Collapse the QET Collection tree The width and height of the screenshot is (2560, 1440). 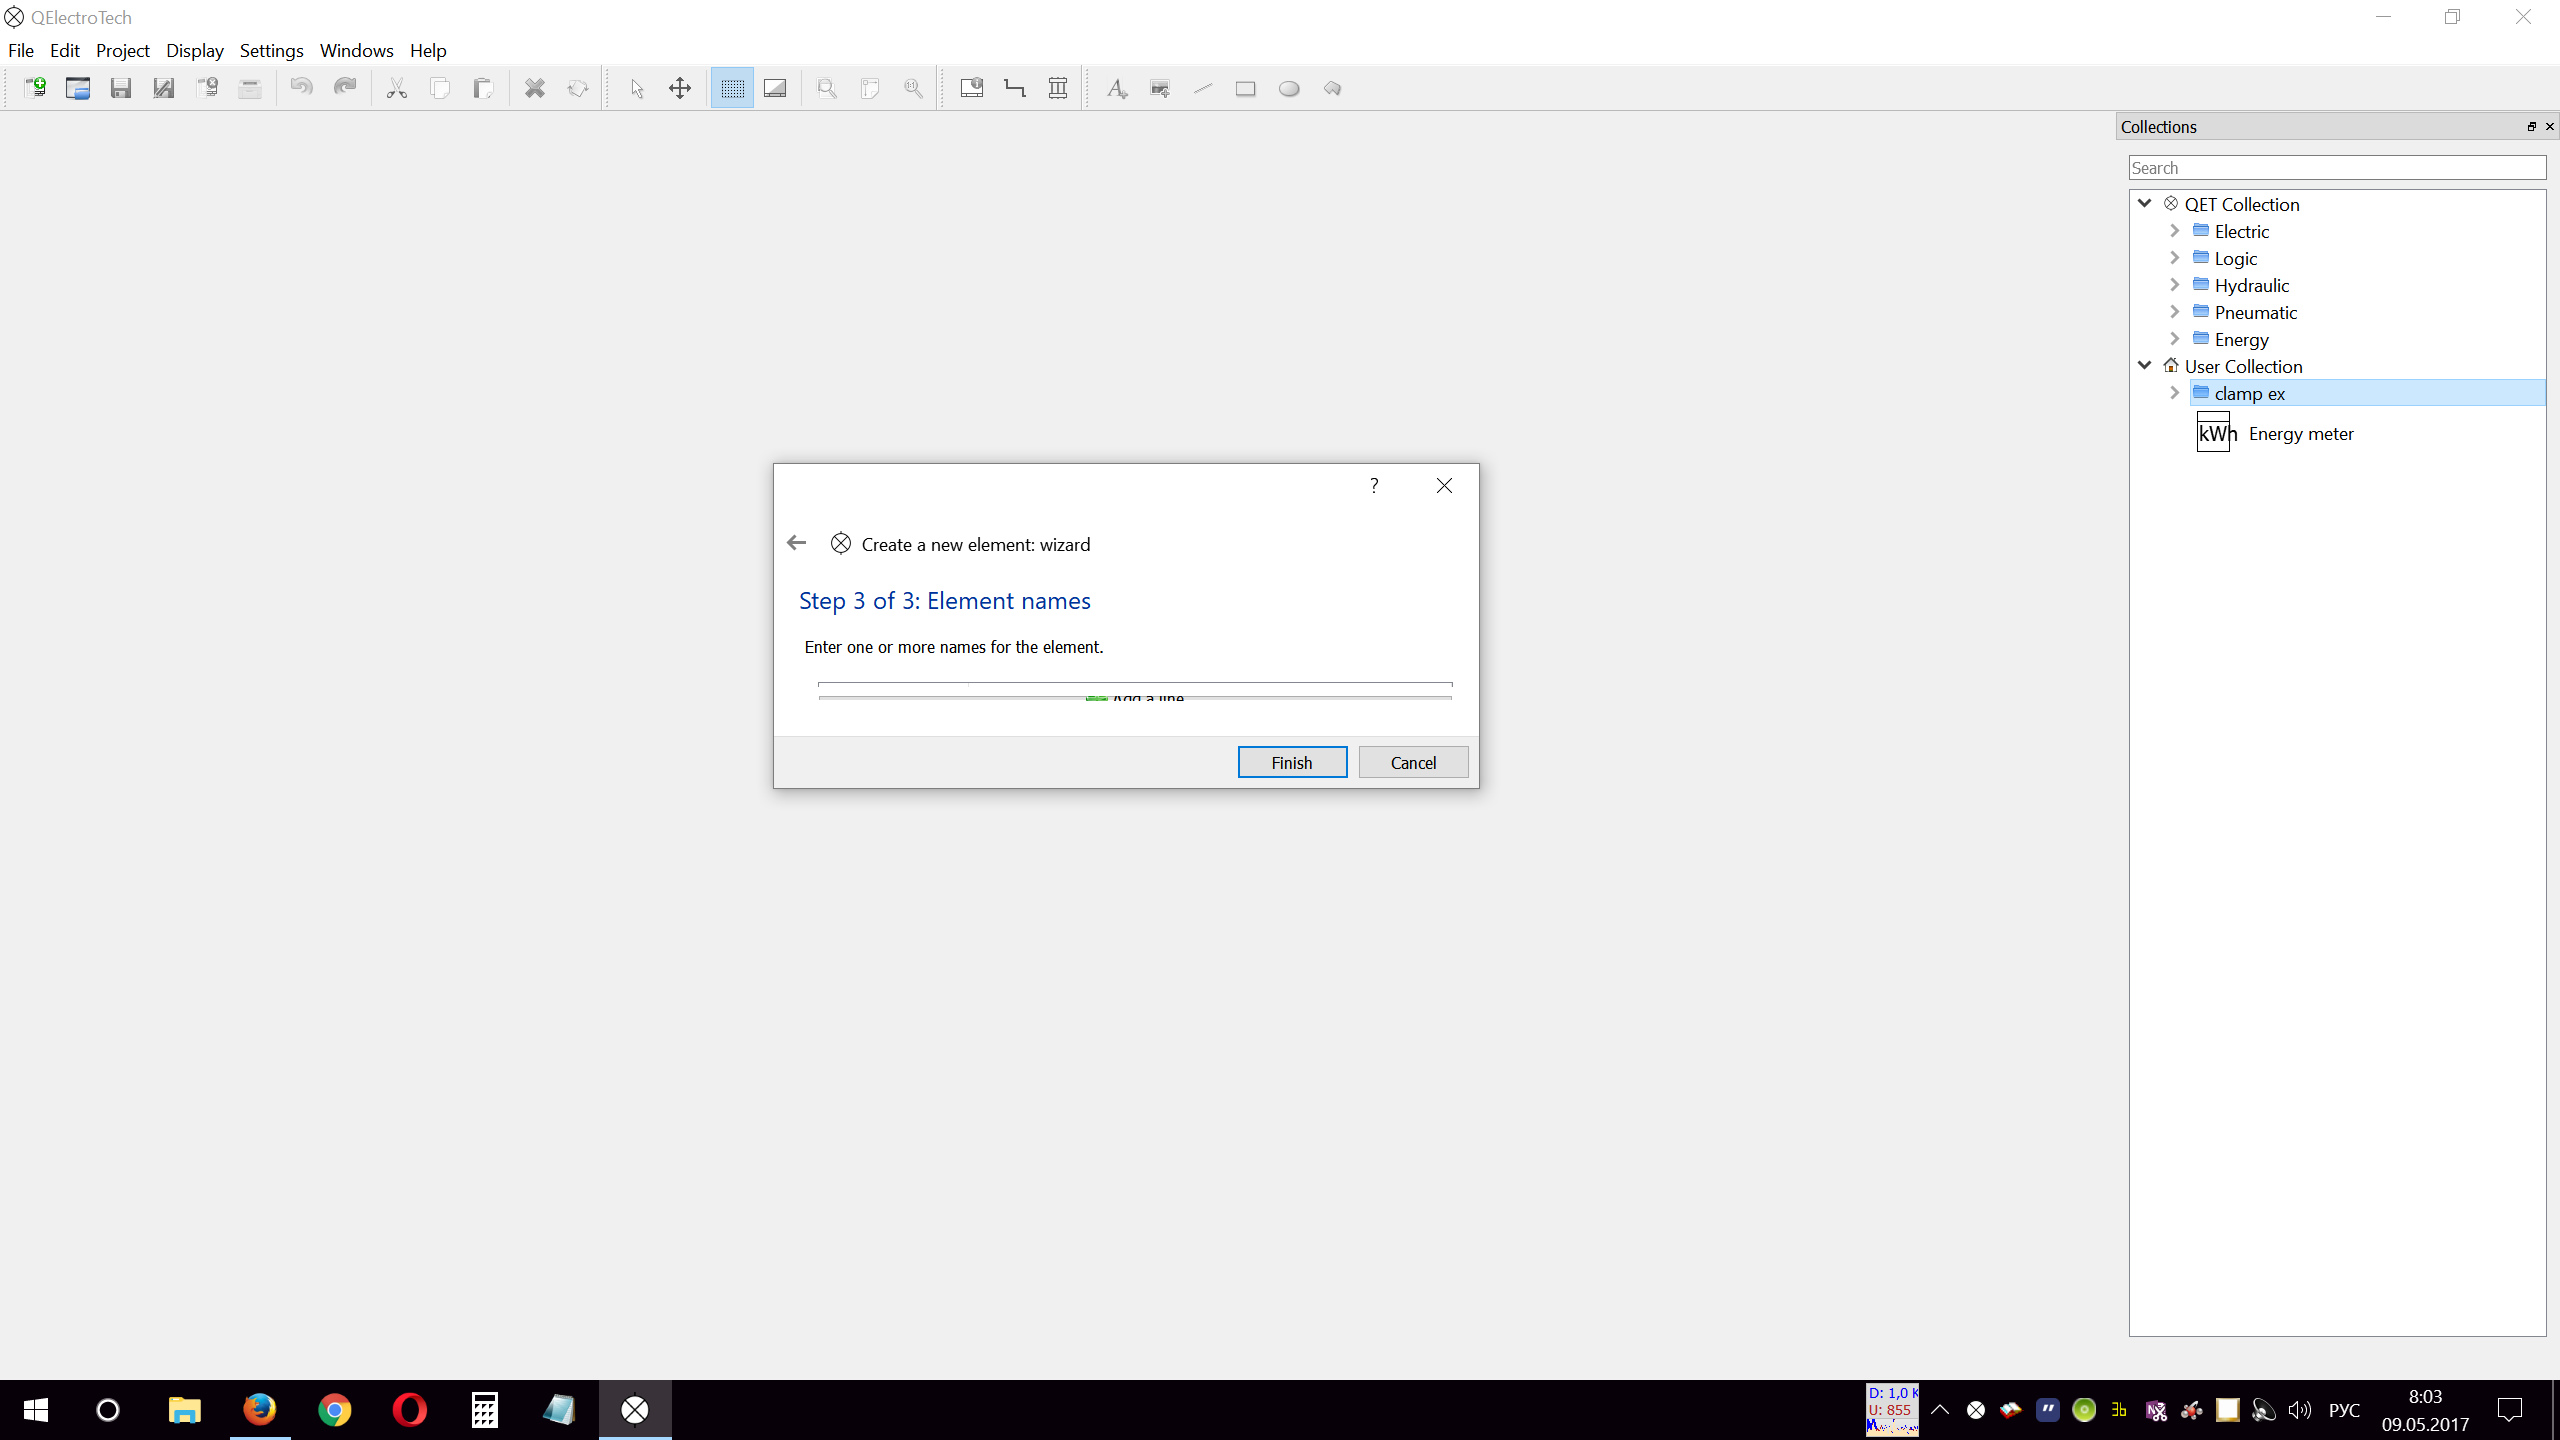pos(2144,203)
